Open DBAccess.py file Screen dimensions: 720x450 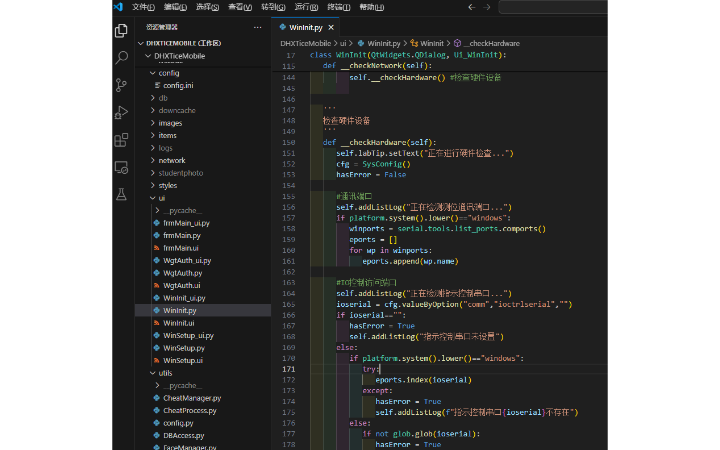(x=203, y=435)
